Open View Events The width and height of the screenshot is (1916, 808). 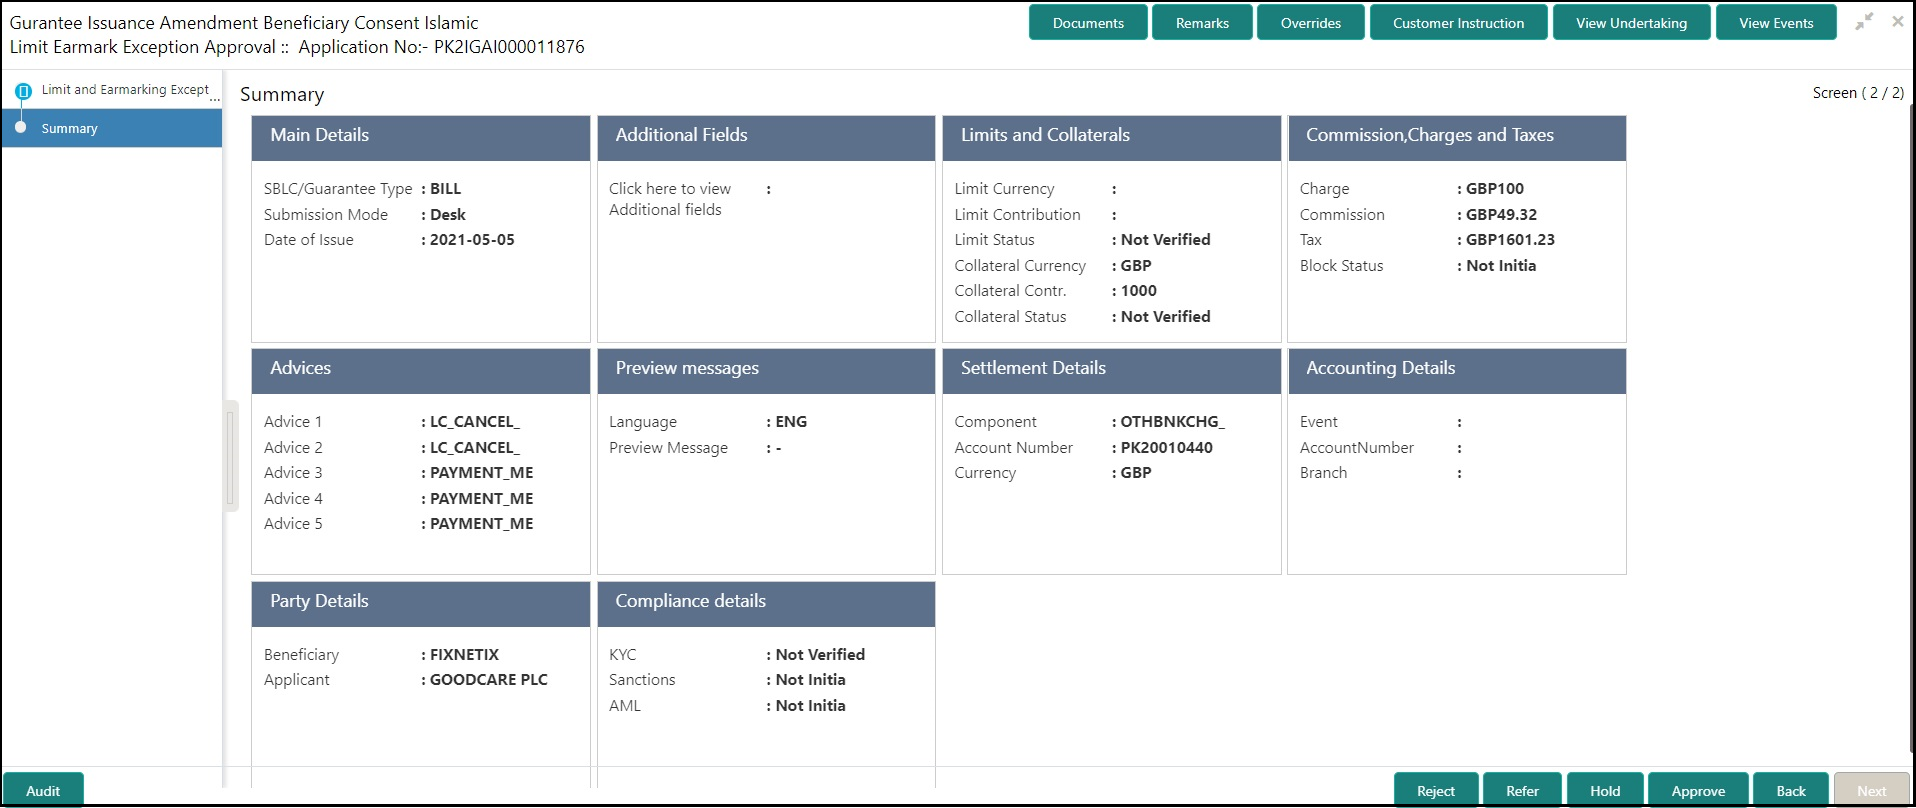pyautogui.click(x=1776, y=23)
